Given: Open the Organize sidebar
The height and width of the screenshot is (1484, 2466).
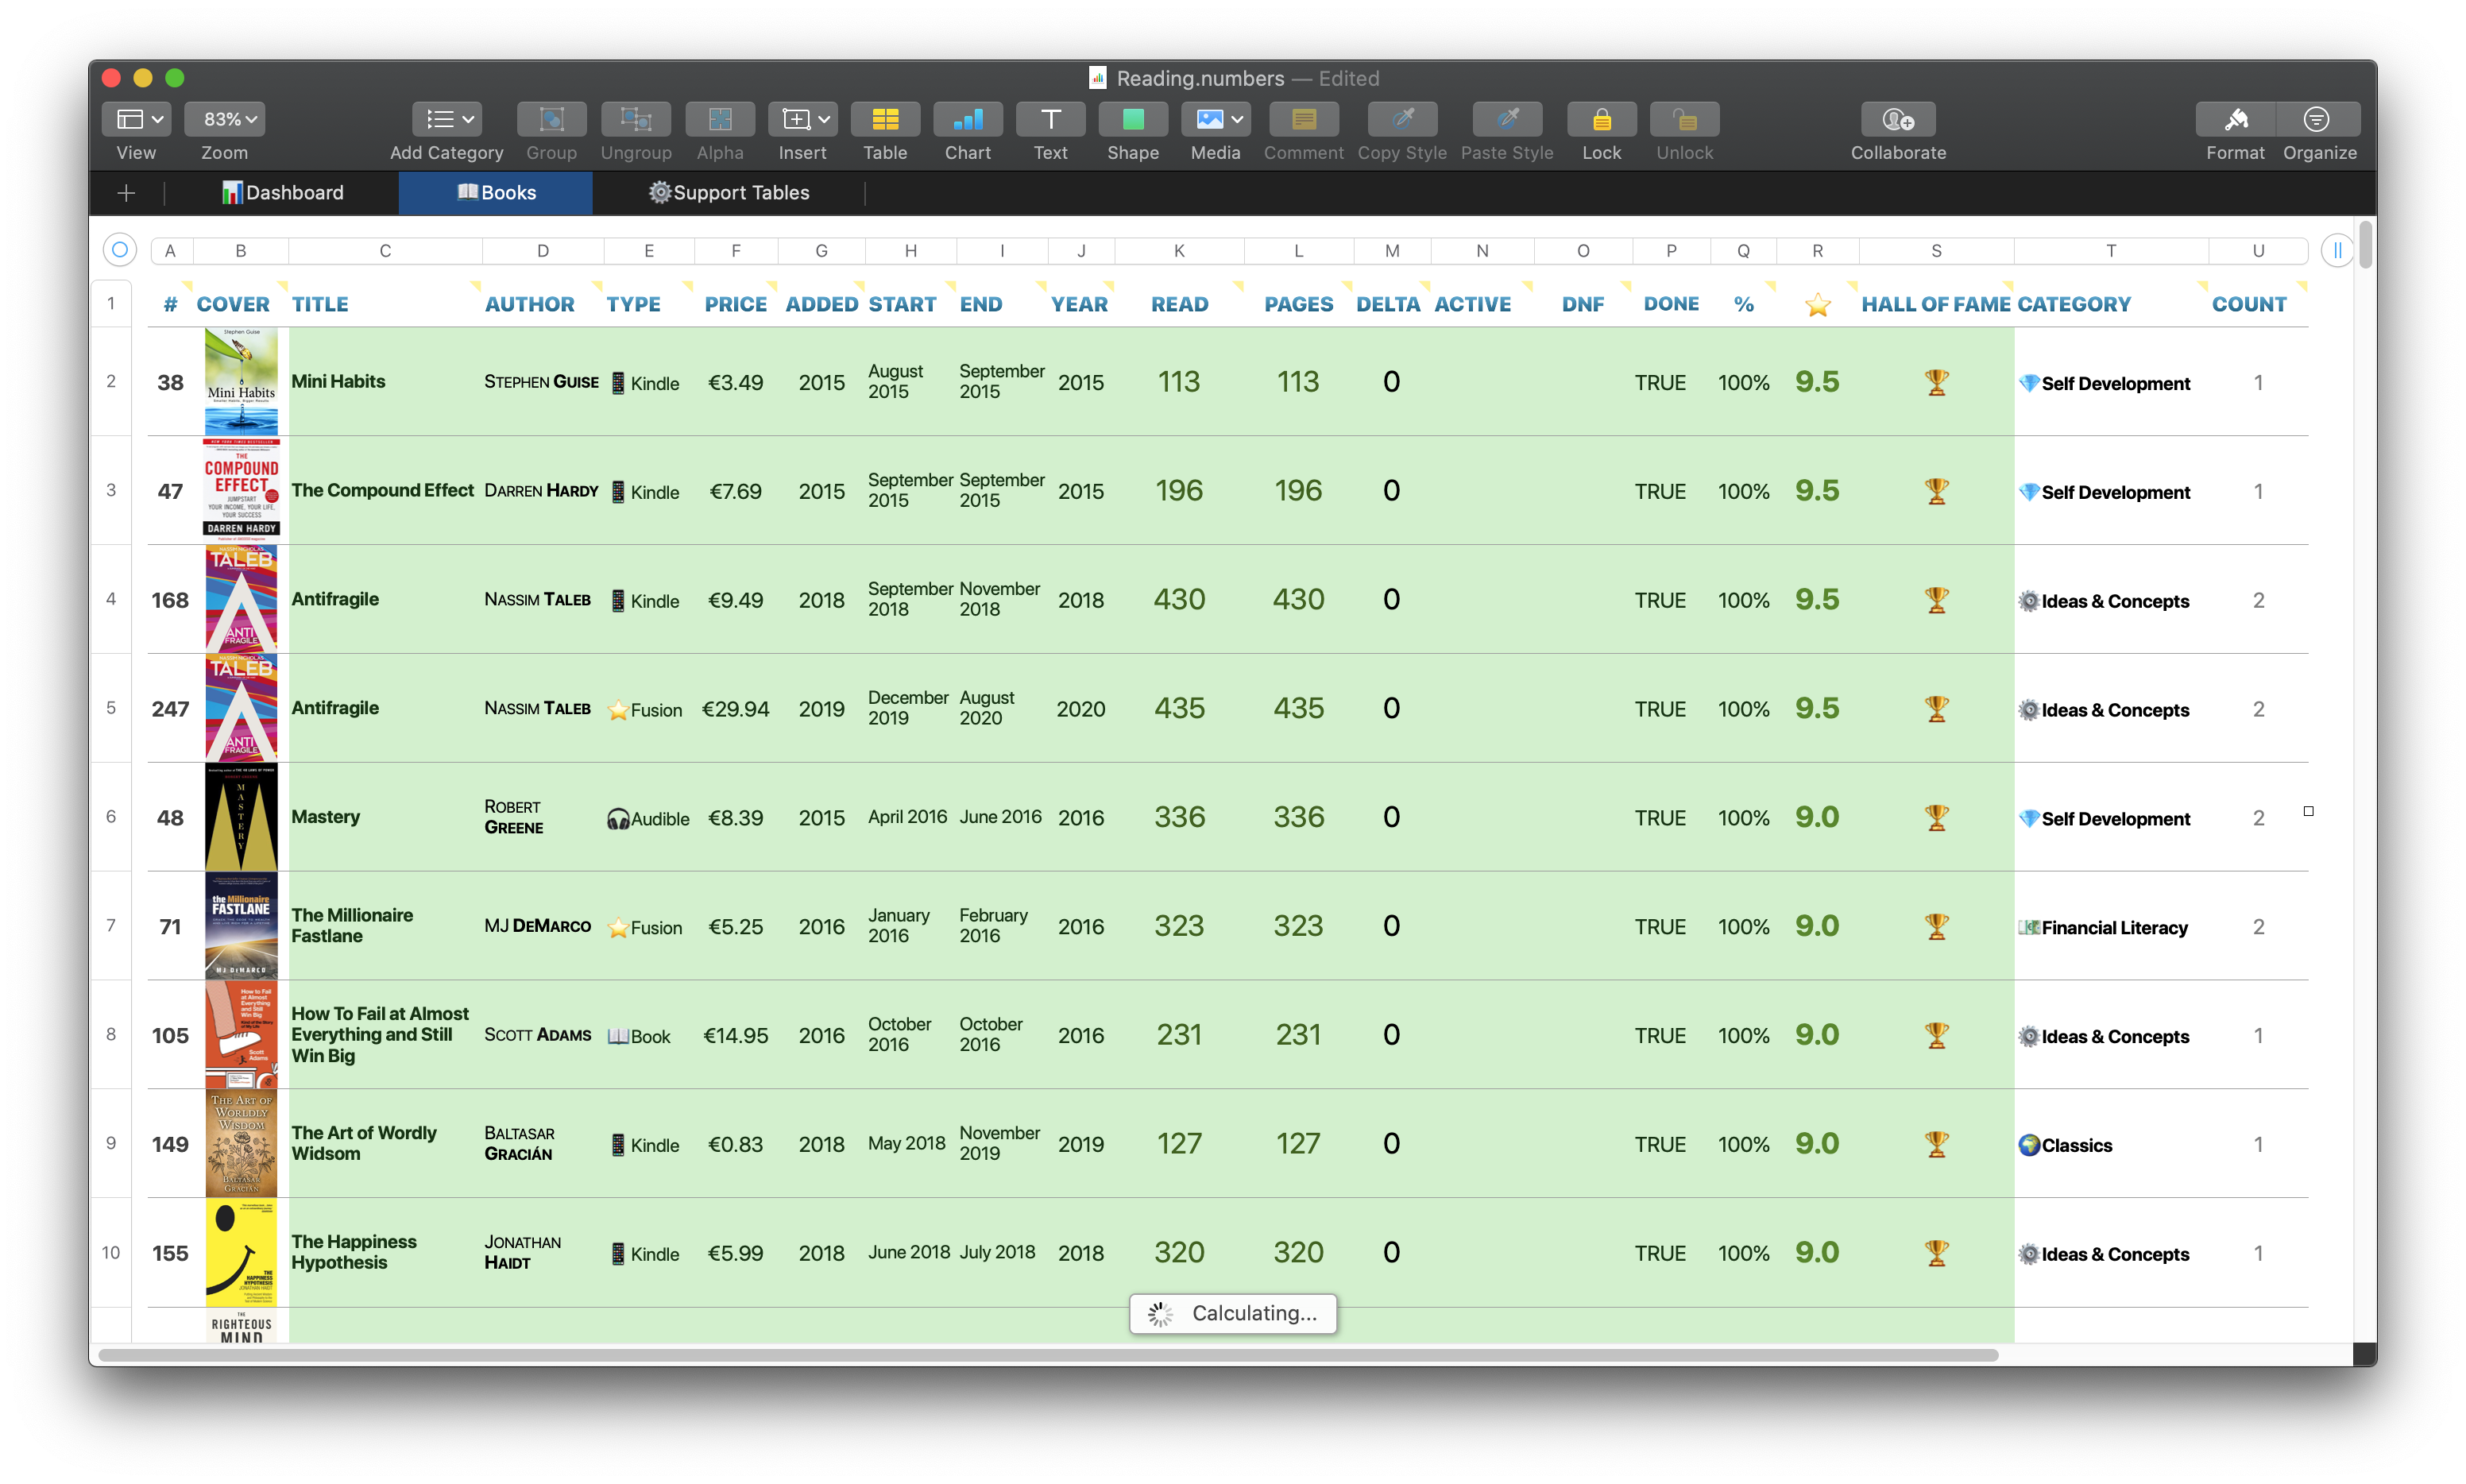Looking at the screenshot, I should click(x=2317, y=120).
